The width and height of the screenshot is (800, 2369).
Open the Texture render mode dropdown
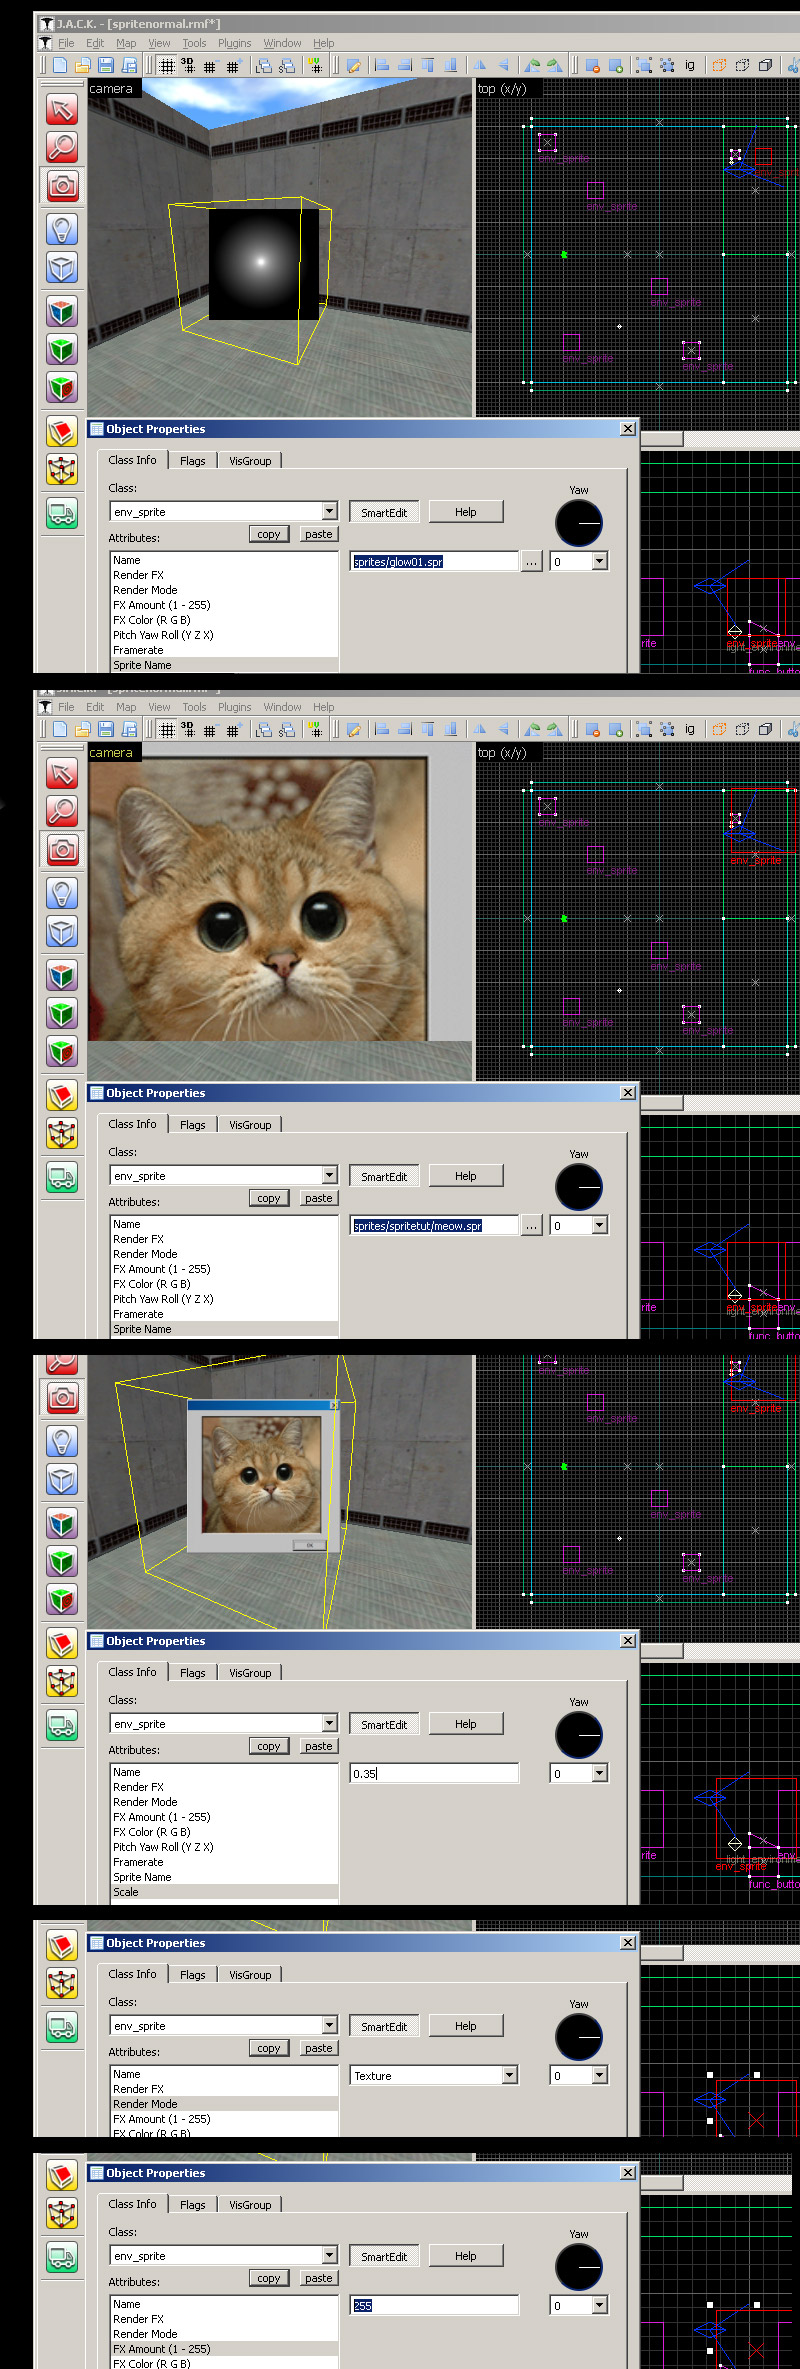pos(509,2076)
